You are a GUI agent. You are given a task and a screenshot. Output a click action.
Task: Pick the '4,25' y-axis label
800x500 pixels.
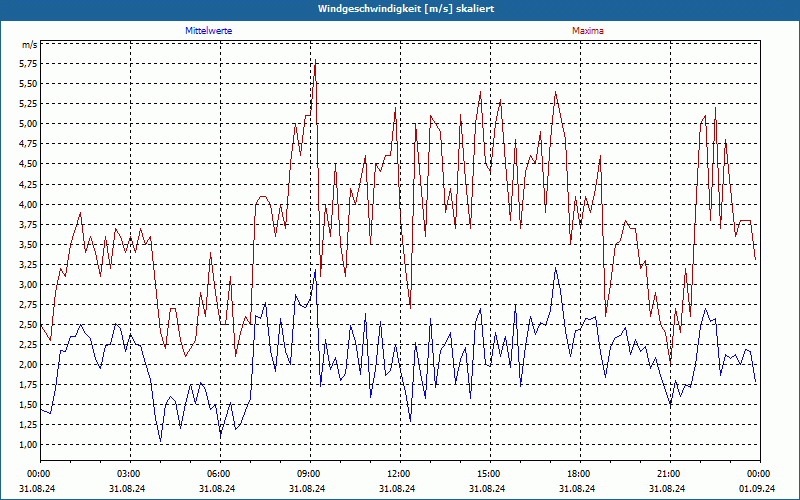(x=28, y=184)
